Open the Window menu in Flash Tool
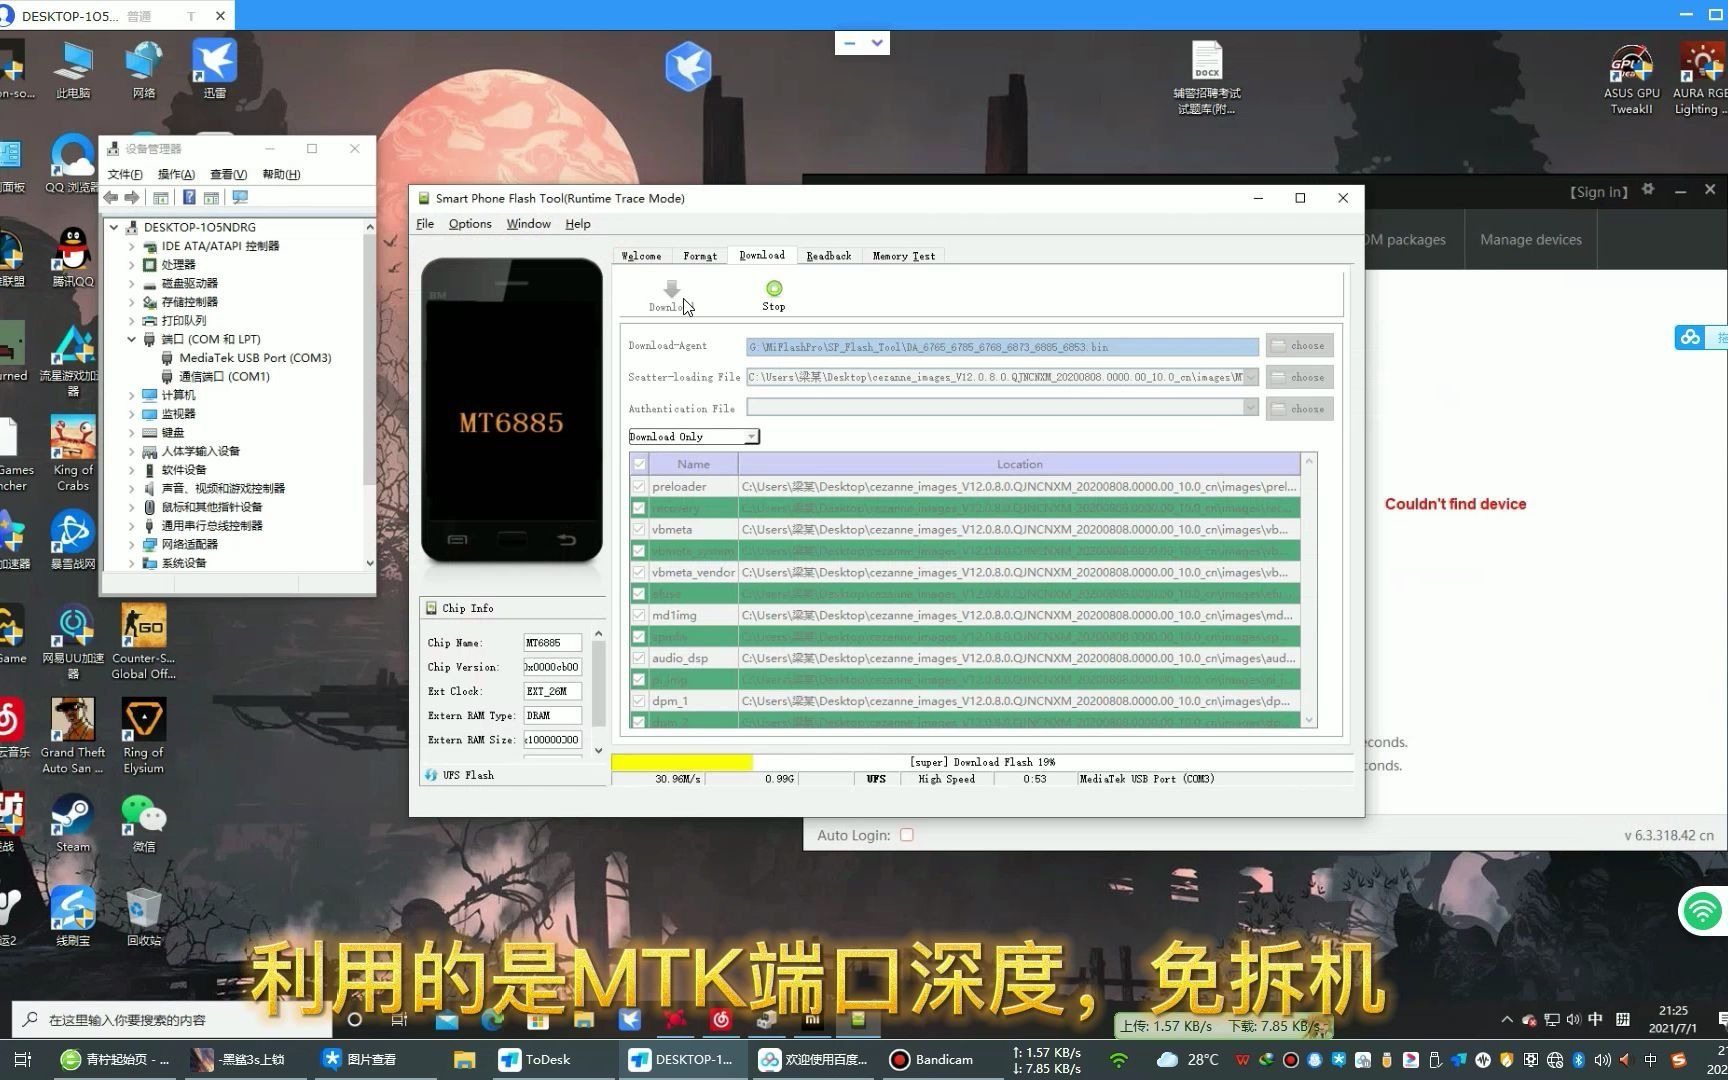The width and height of the screenshot is (1728, 1080). pos(528,224)
